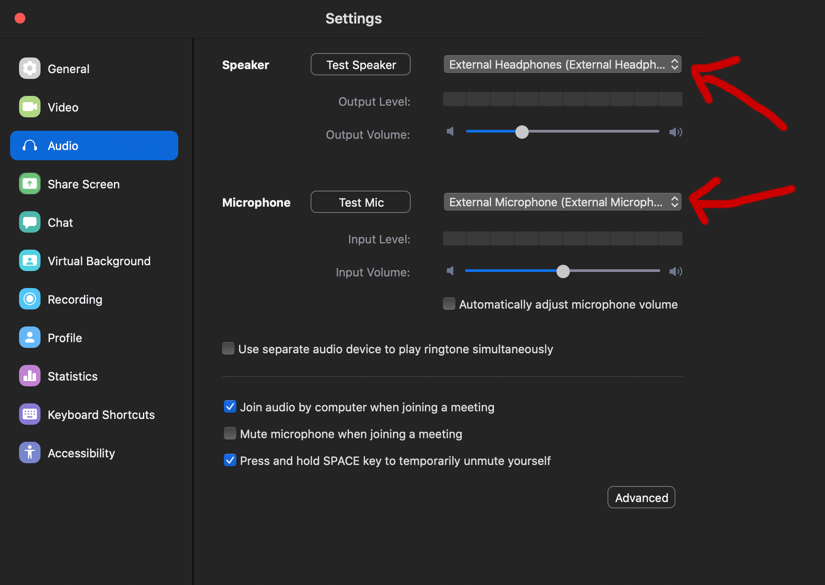
Task: Uncheck Join audio by computer option
Action: click(230, 406)
